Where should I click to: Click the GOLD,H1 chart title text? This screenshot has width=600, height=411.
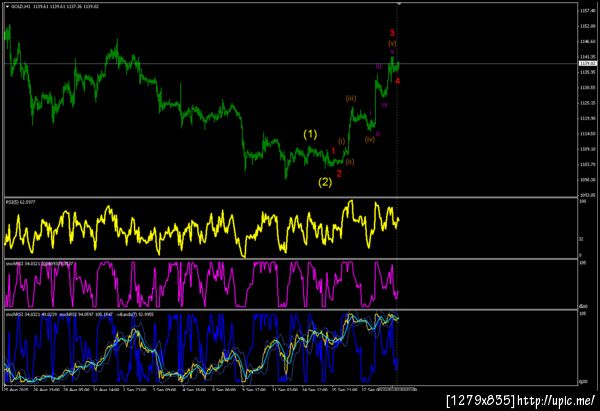21,7
